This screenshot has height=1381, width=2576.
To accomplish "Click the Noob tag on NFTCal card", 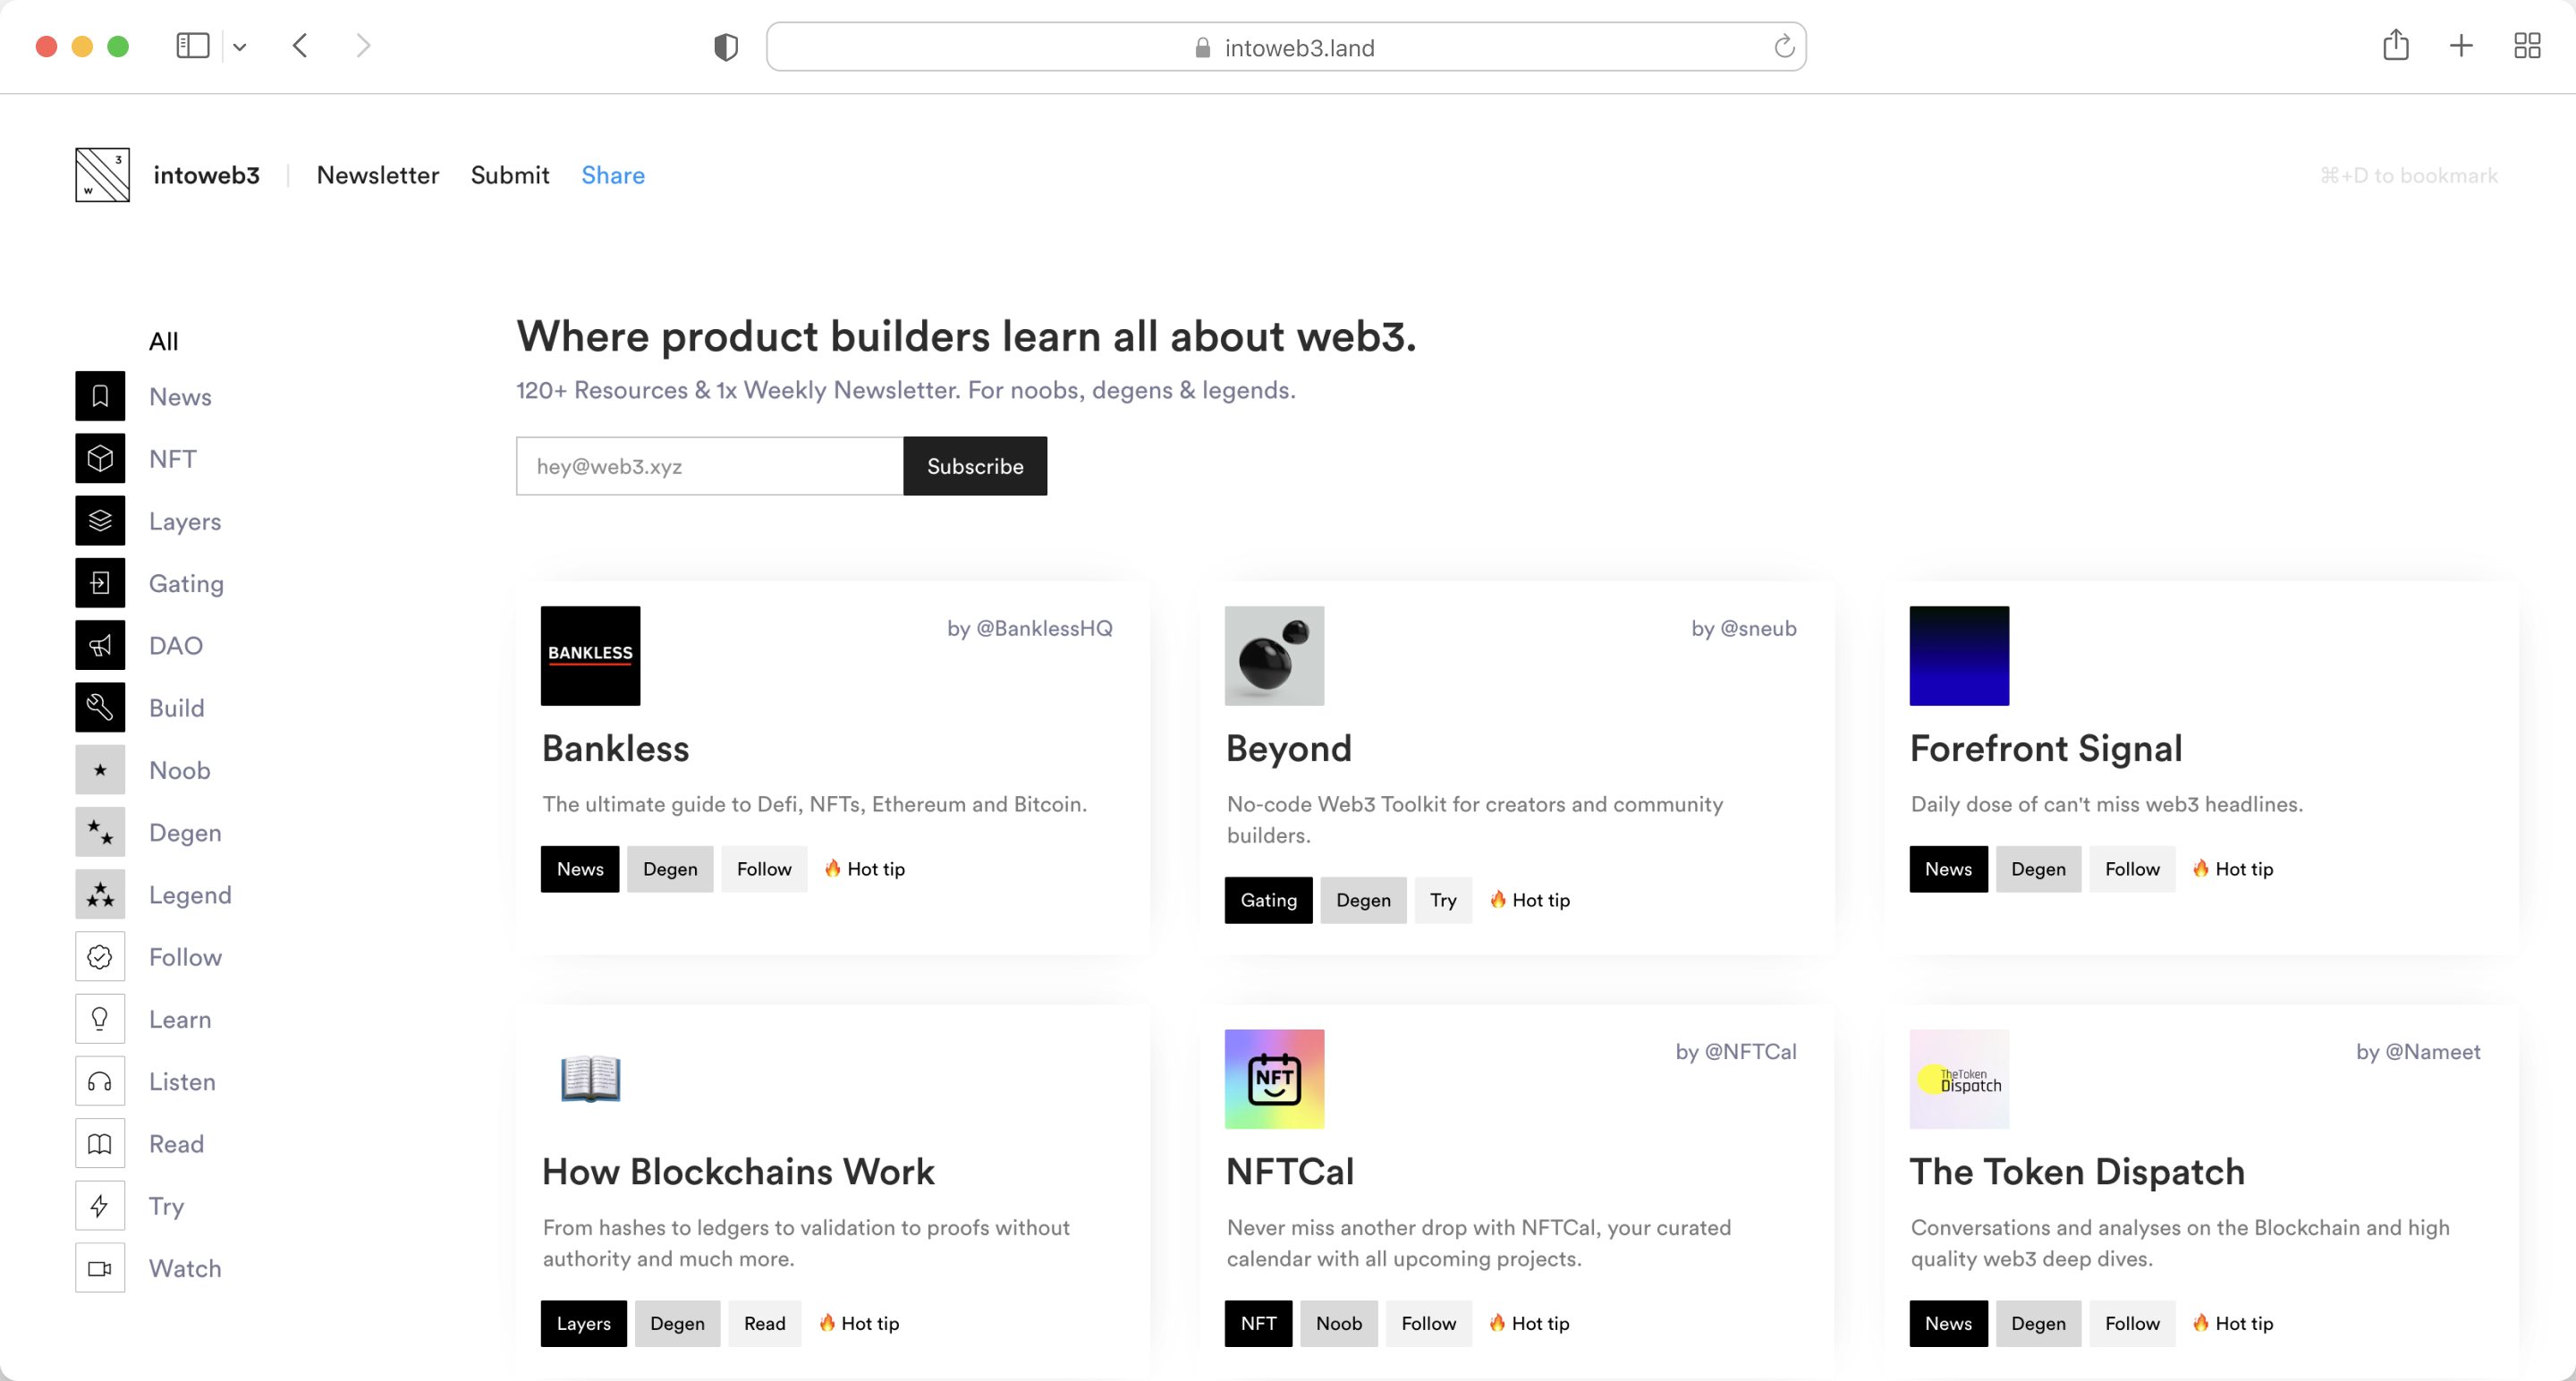I will click(1338, 1323).
